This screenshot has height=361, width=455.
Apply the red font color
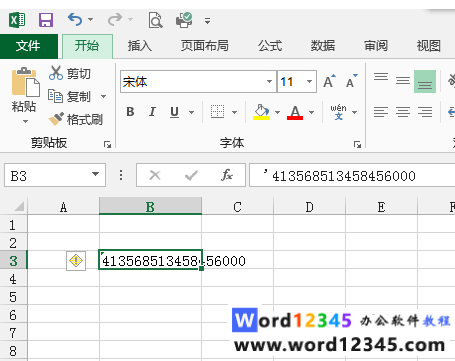[x=295, y=112]
